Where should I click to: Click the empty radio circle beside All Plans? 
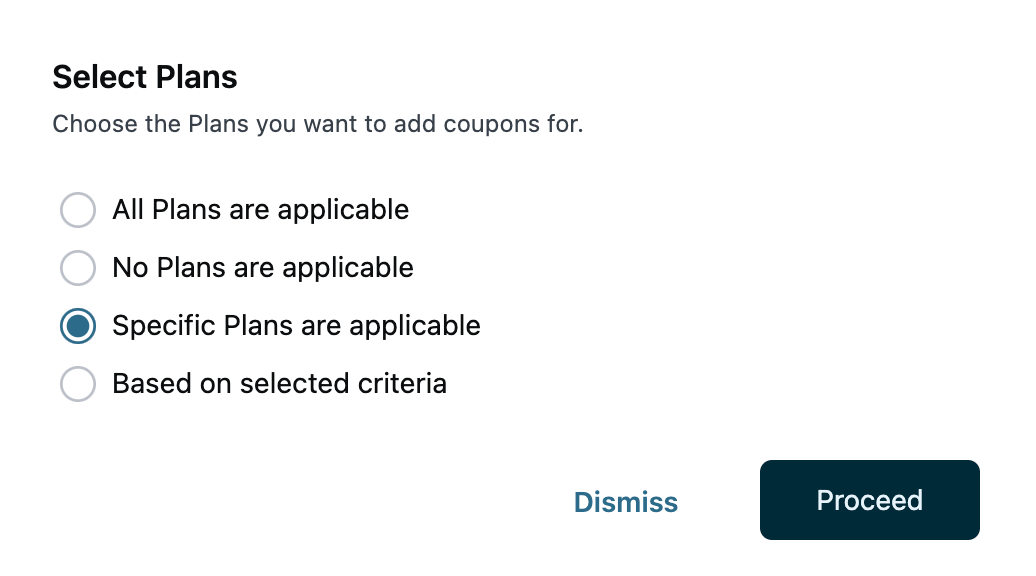click(x=78, y=210)
